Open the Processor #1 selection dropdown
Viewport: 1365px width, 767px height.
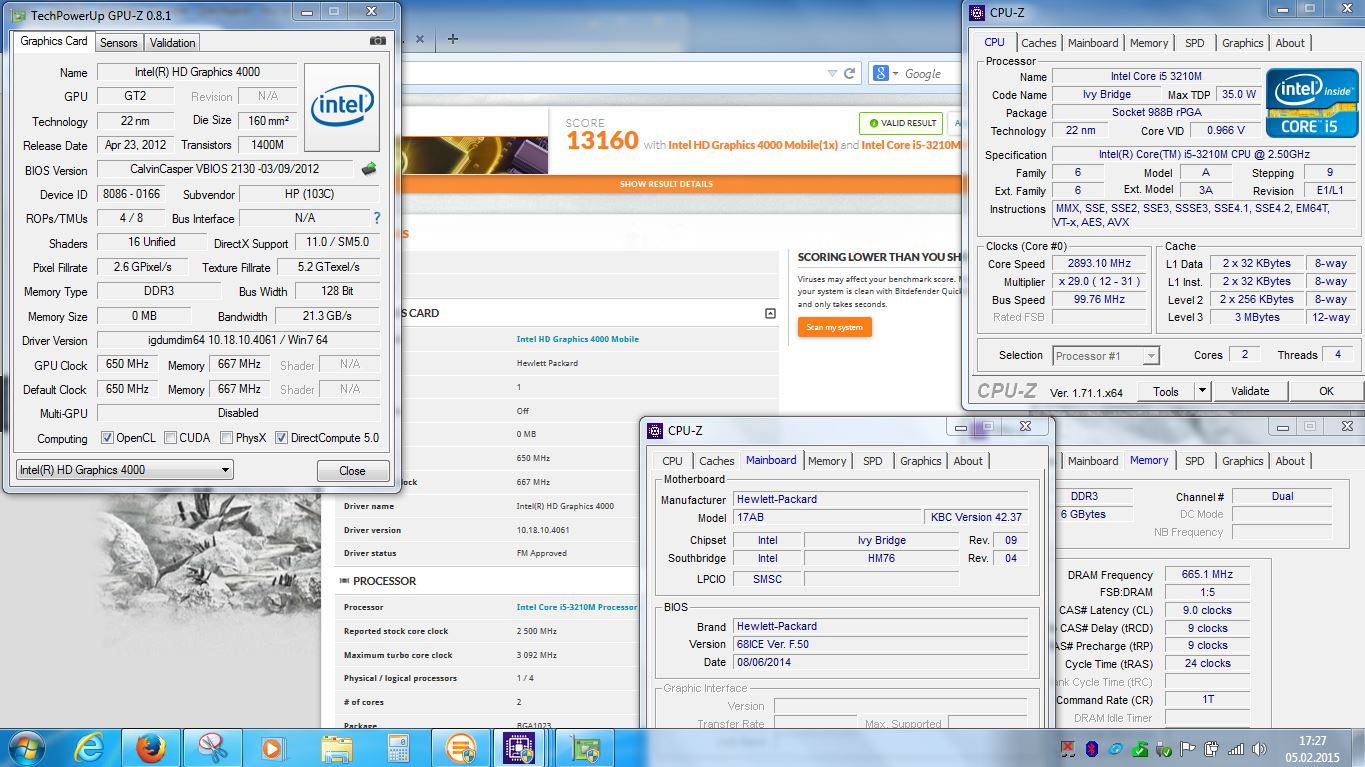click(1106, 356)
